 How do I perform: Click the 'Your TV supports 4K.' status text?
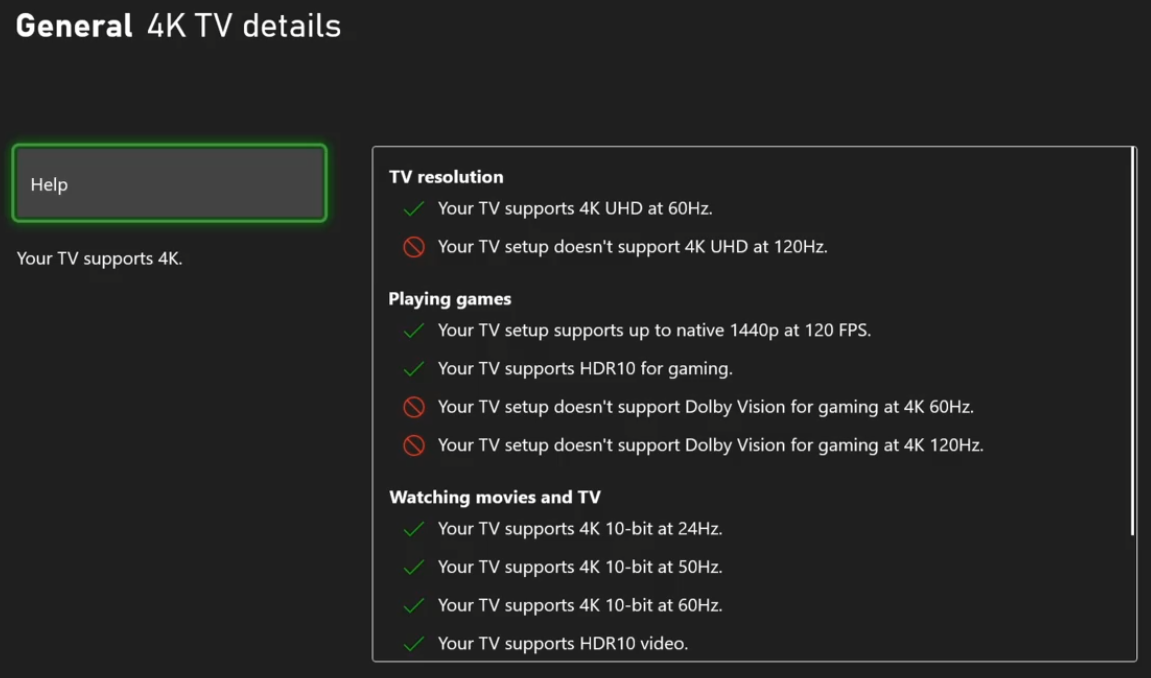(x=100, y=259)
